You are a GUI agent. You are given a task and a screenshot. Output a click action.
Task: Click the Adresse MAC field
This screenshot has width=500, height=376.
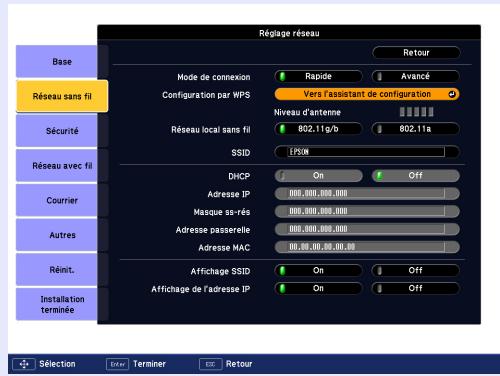pos(367,247)
